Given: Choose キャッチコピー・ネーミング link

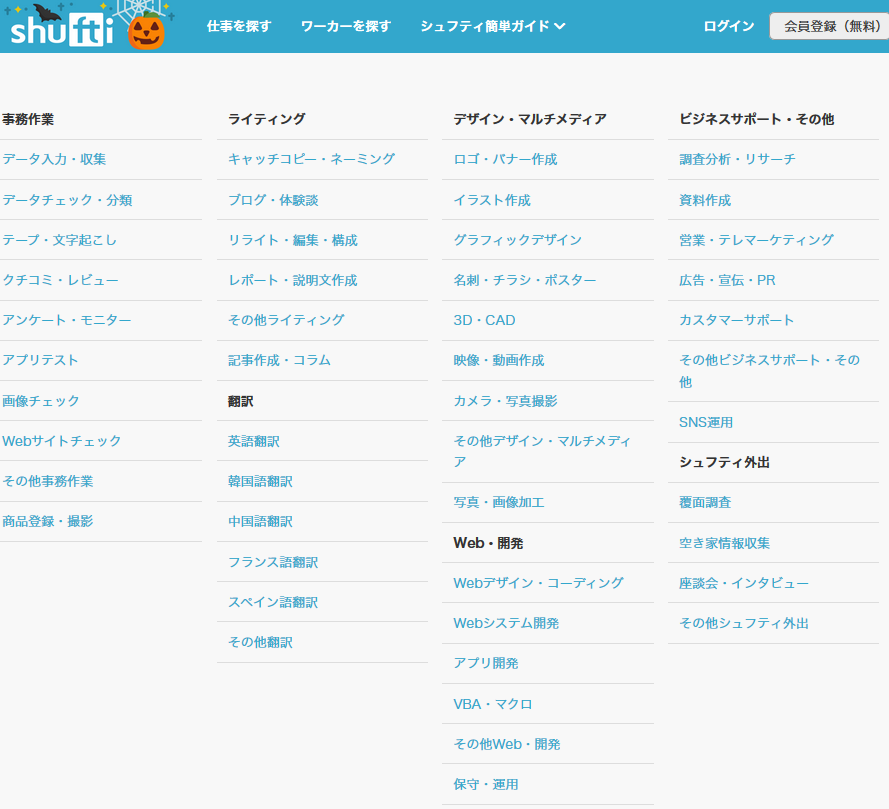Looking at the screenshot, I should 311,159.
